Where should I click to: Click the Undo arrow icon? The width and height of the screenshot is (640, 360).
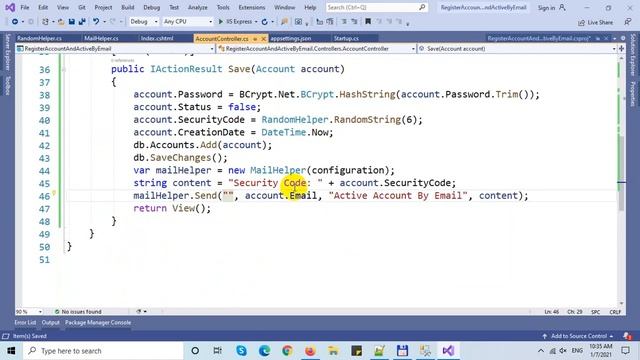pyautogui.click(x=96, y=22)
